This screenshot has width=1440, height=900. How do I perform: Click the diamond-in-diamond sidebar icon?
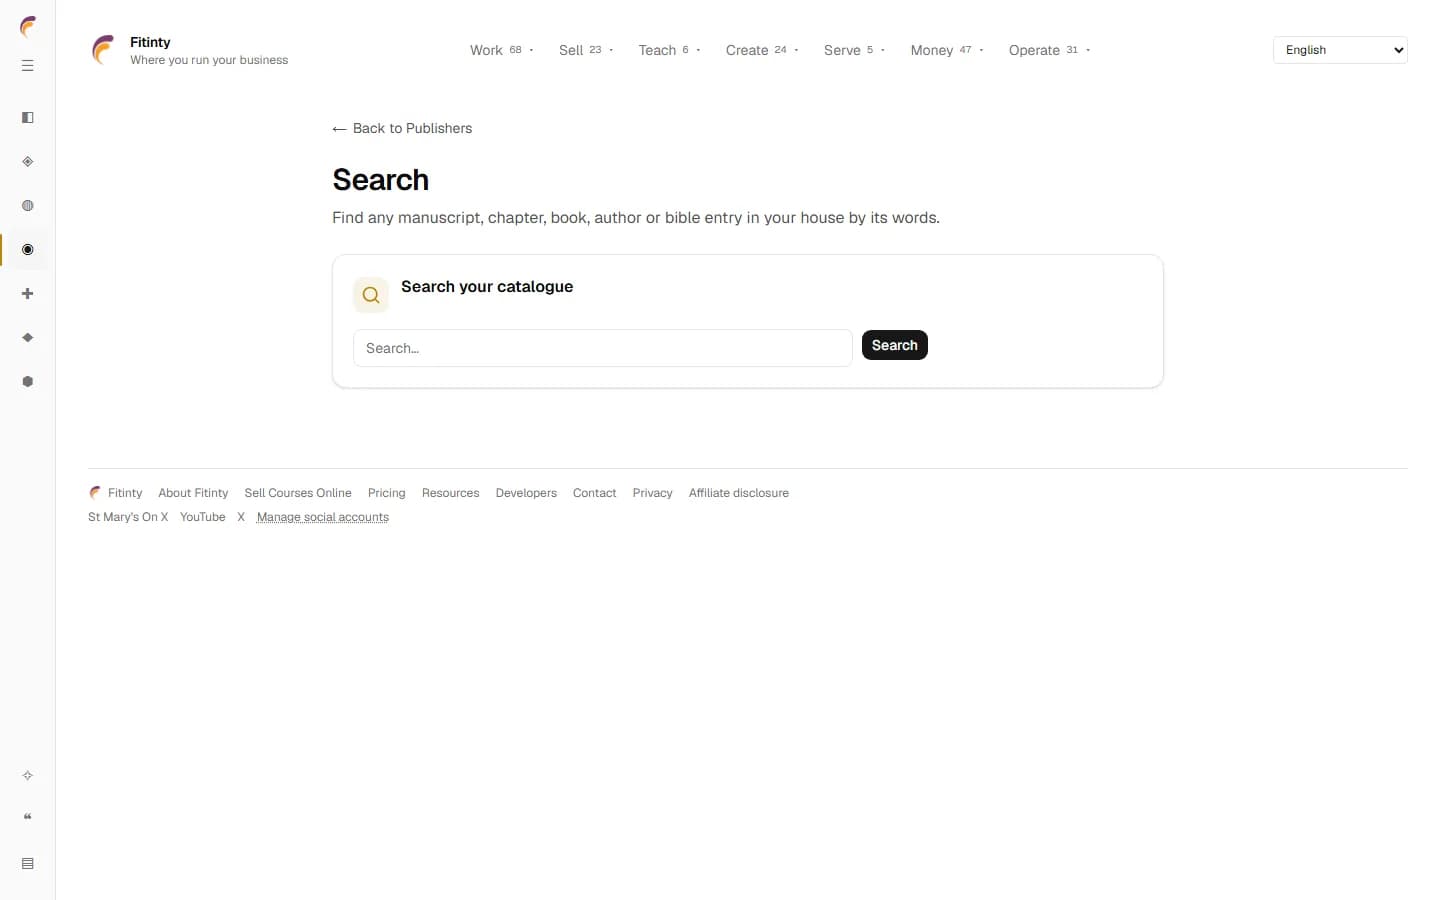[x=28, y=162]
